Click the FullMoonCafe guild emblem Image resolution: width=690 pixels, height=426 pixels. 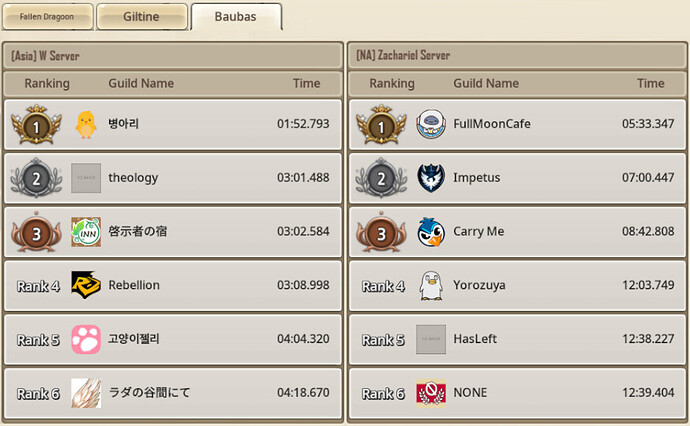click(431, 125)
